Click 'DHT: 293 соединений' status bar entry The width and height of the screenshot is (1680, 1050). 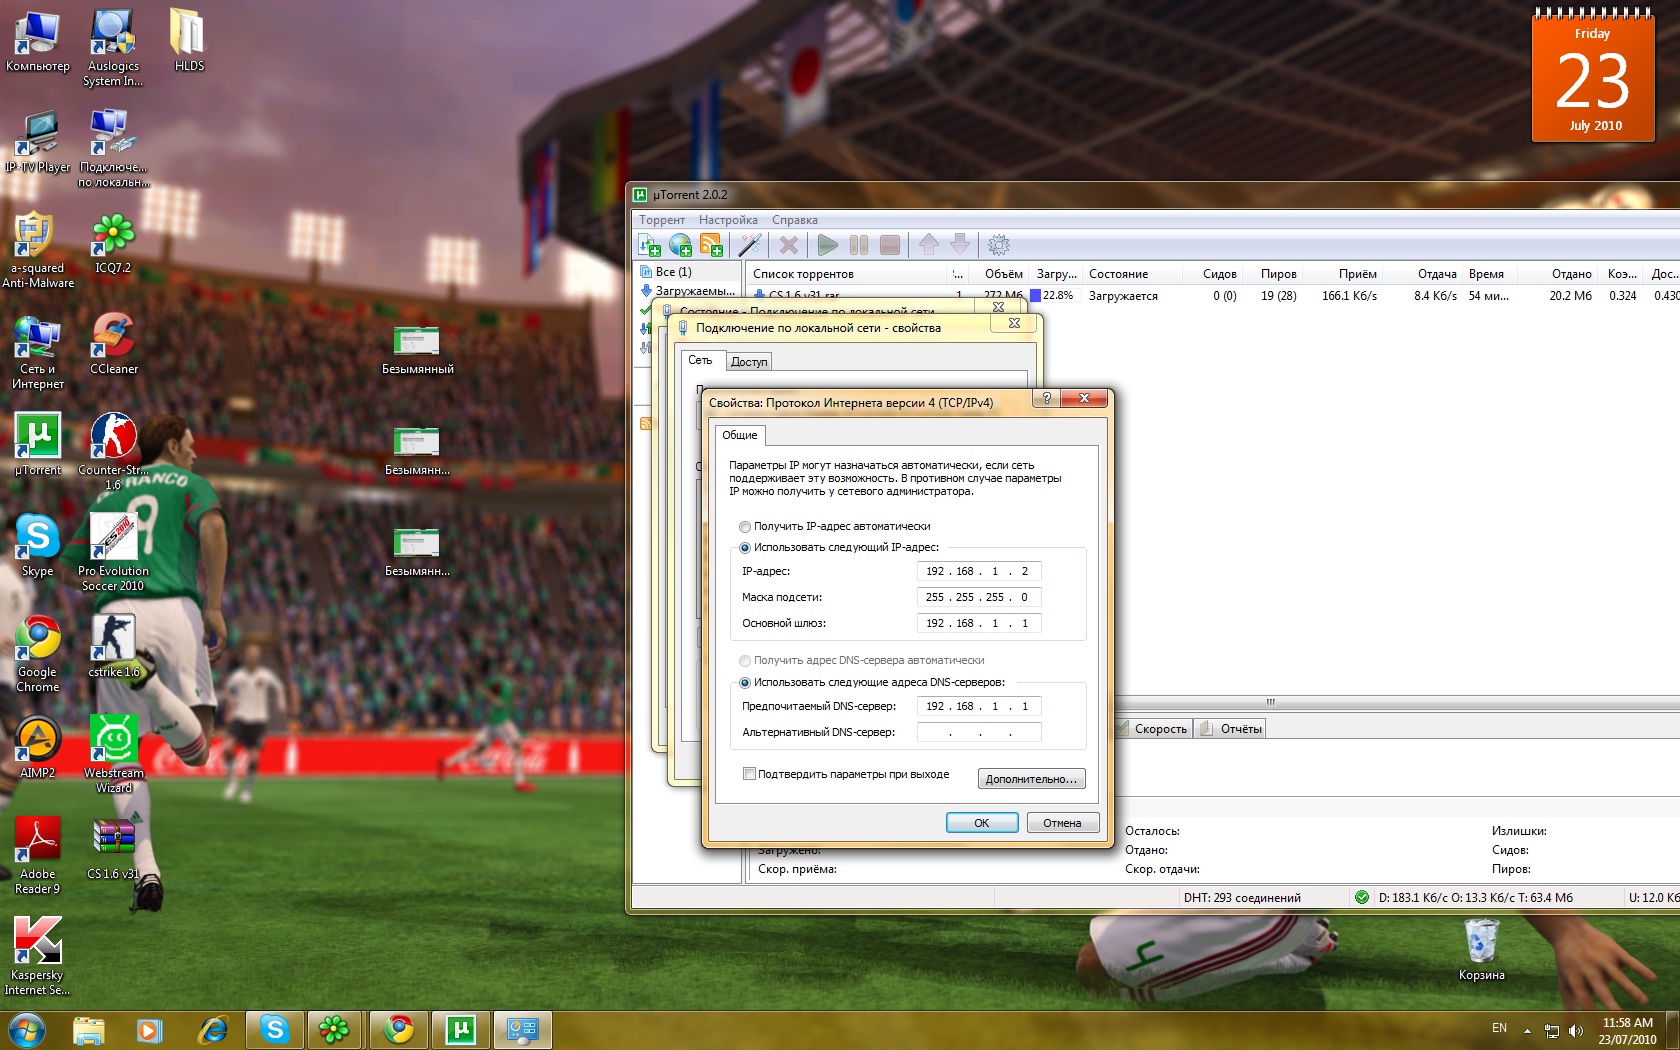(1242, 897)
